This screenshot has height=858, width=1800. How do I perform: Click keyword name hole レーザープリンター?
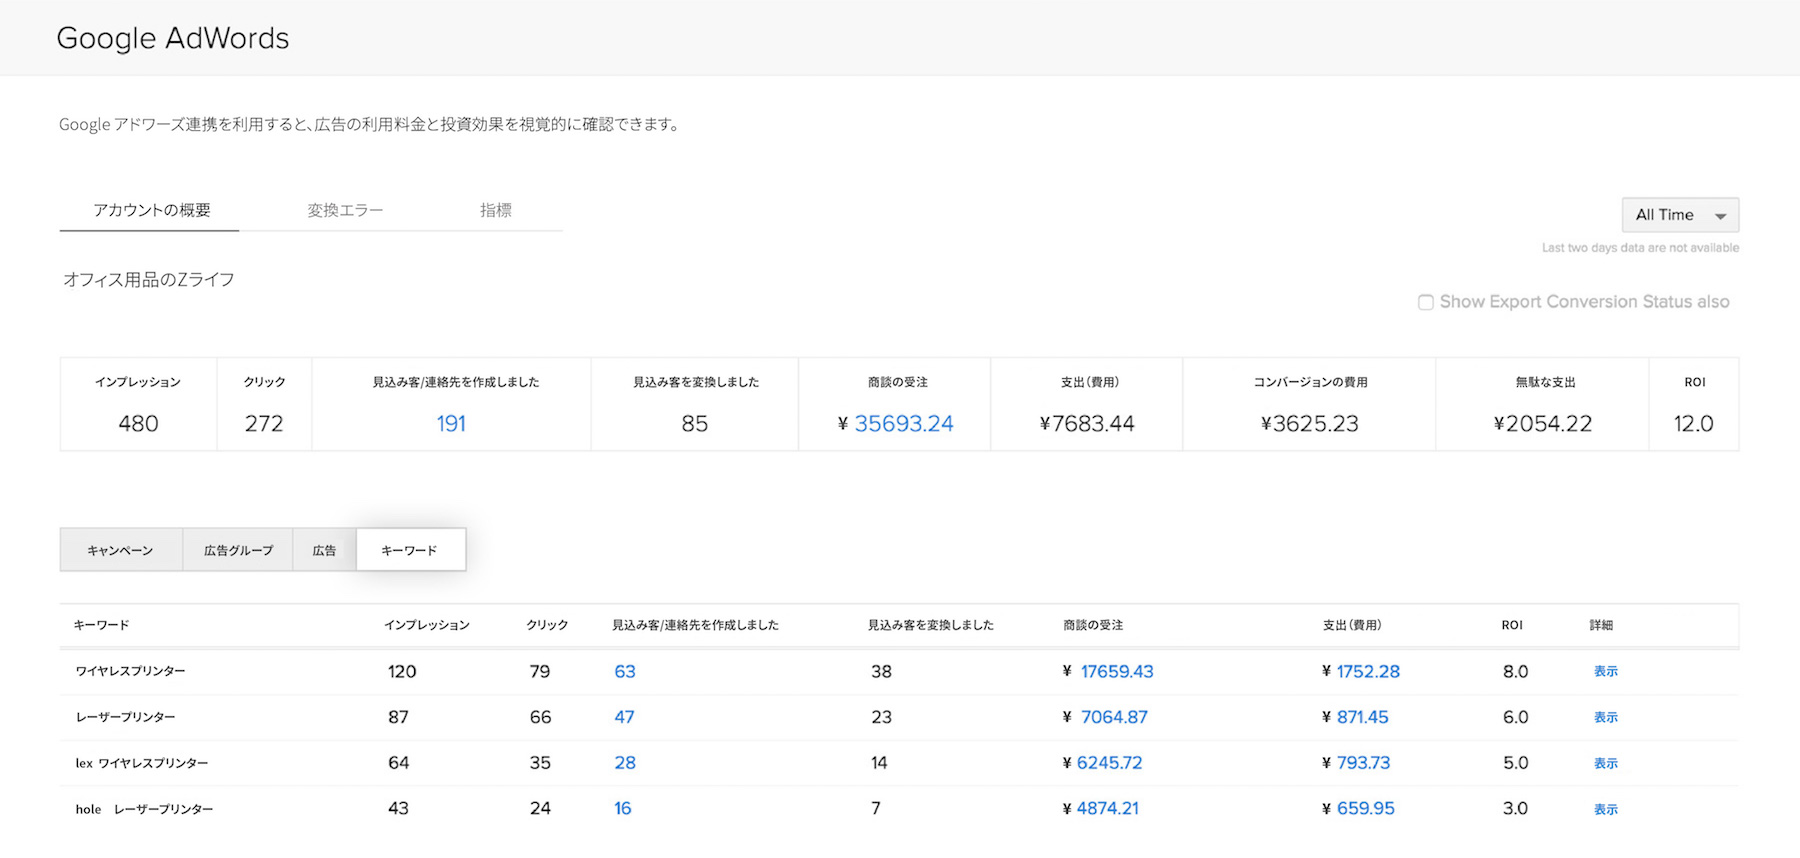coord(144,809)
